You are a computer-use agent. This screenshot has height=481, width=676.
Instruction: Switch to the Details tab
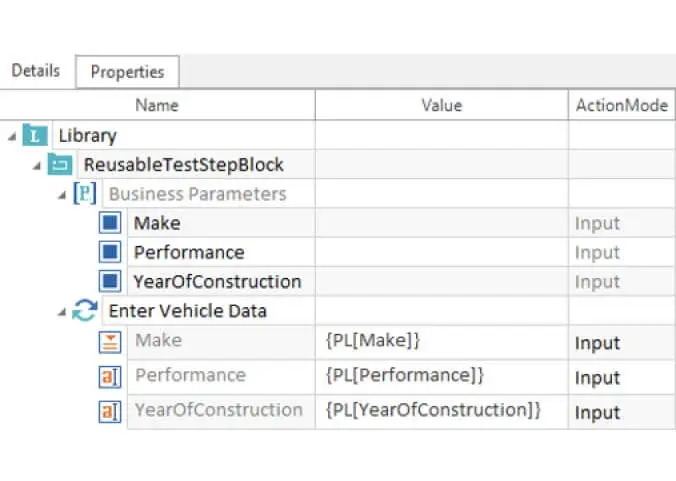click(x=36, y=71)
